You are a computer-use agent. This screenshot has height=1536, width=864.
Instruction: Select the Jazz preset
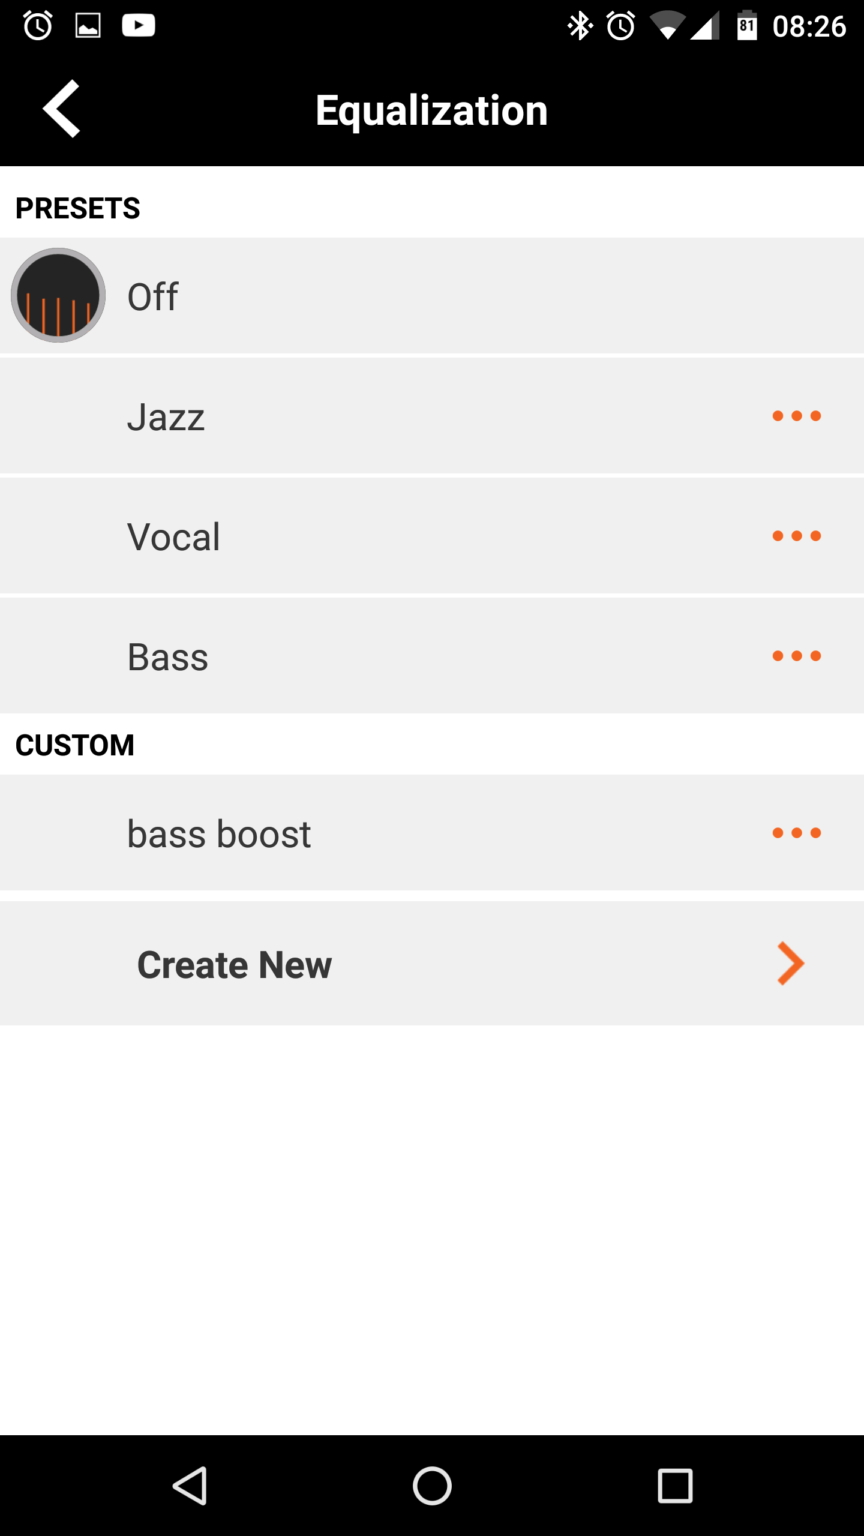(432, 416)
